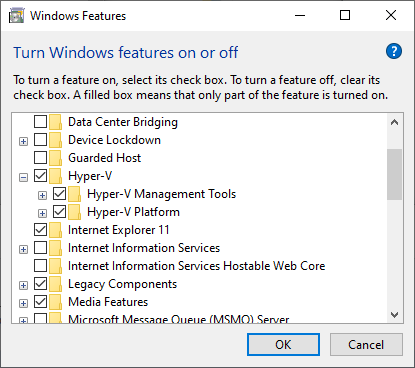
Task: Tick the Device Lockdown checkbox
Action: [40, 140]
